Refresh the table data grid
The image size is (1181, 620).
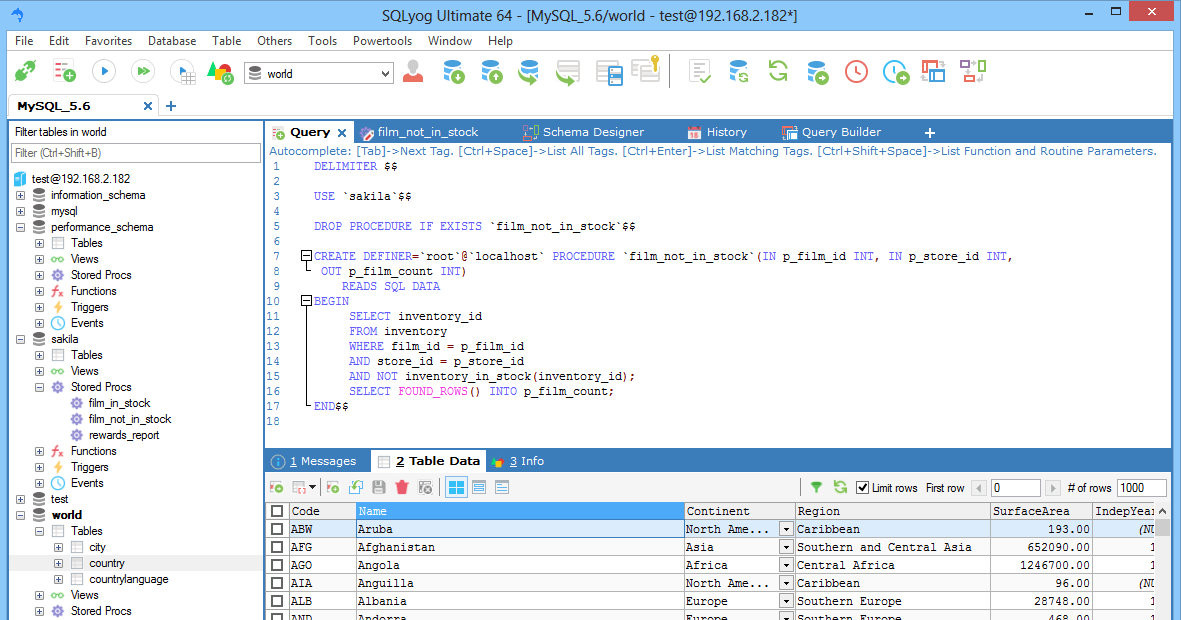[x=839, y=487]
